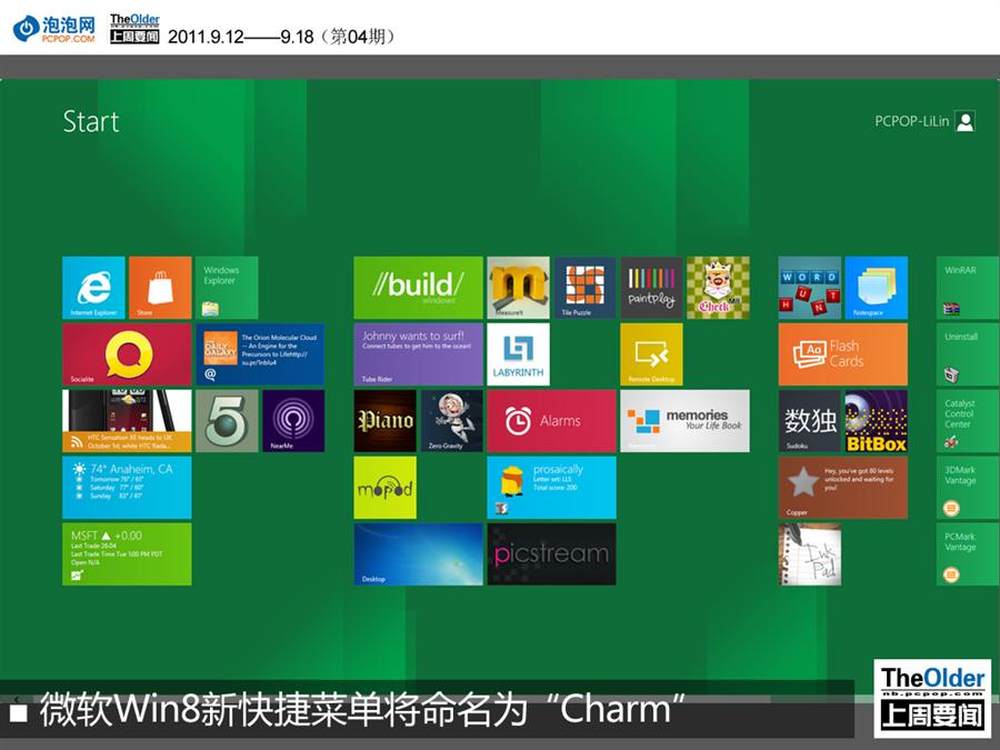Image resolution: width=1000 pixels, height=750 pixels.
Task: Open the Check M8 chess tile
Action: pos(718,288)
